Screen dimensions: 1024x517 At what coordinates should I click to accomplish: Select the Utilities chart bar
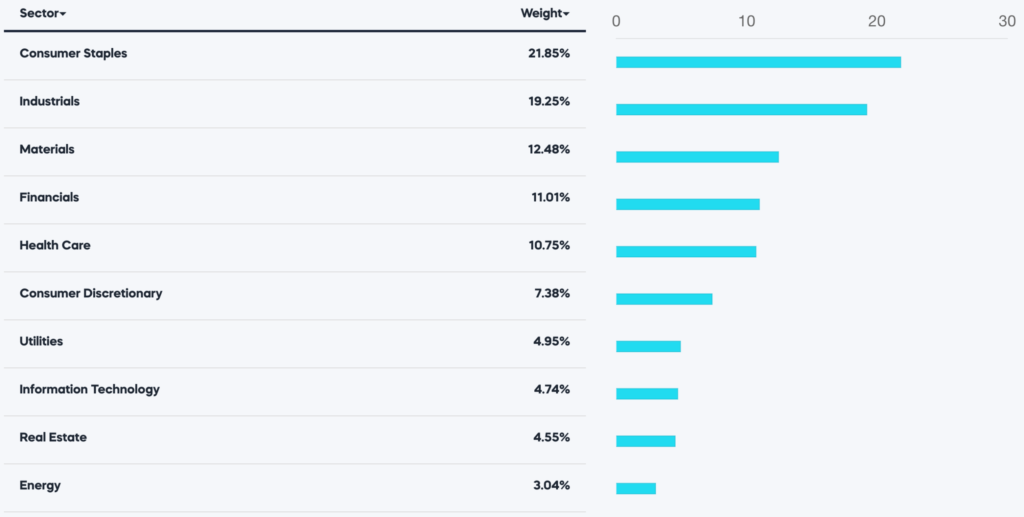648,346
